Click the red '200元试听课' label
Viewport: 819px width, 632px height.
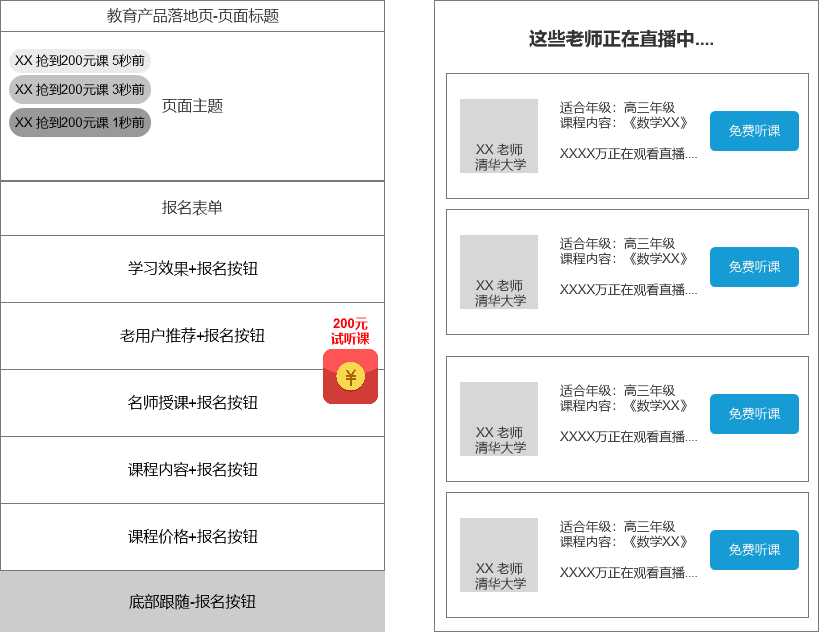350,331
